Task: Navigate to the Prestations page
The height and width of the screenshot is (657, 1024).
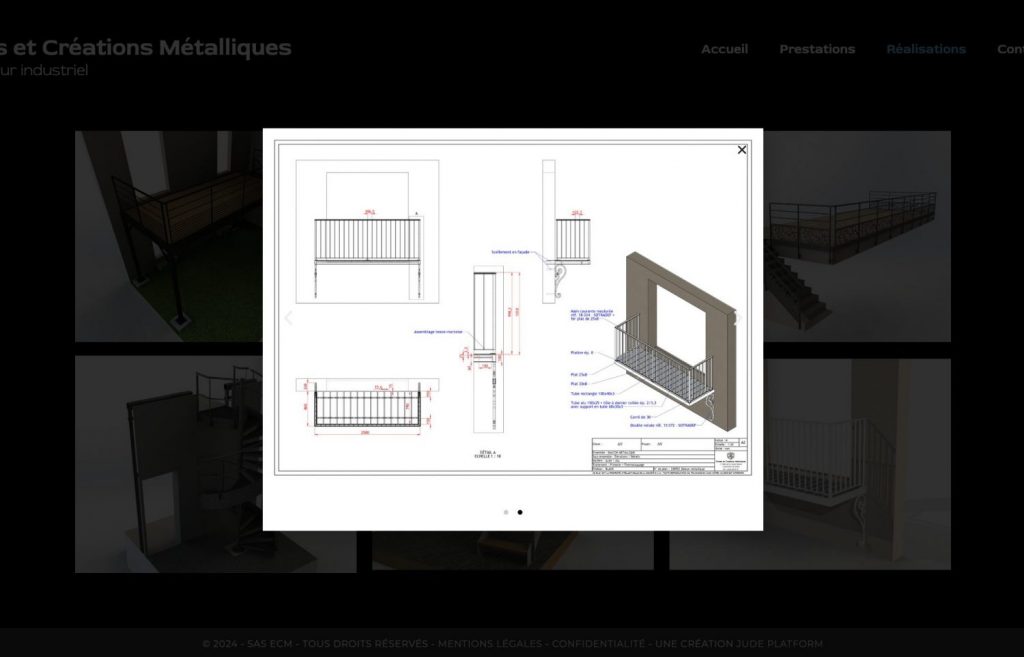Action: (x=817, y=49)
